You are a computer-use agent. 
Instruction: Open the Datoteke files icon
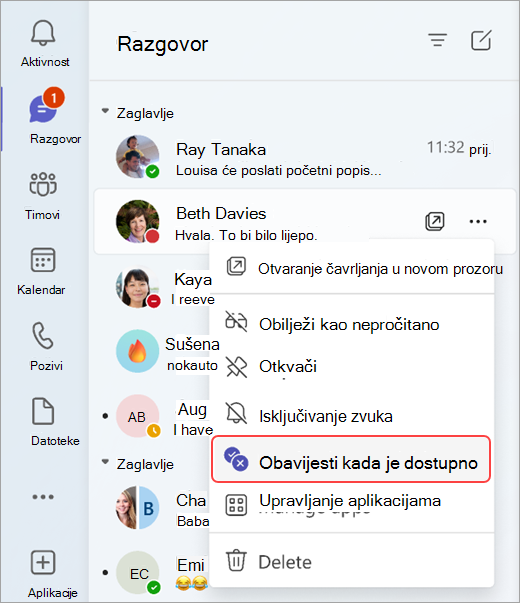pyautogui.click(x=43, y=411)
